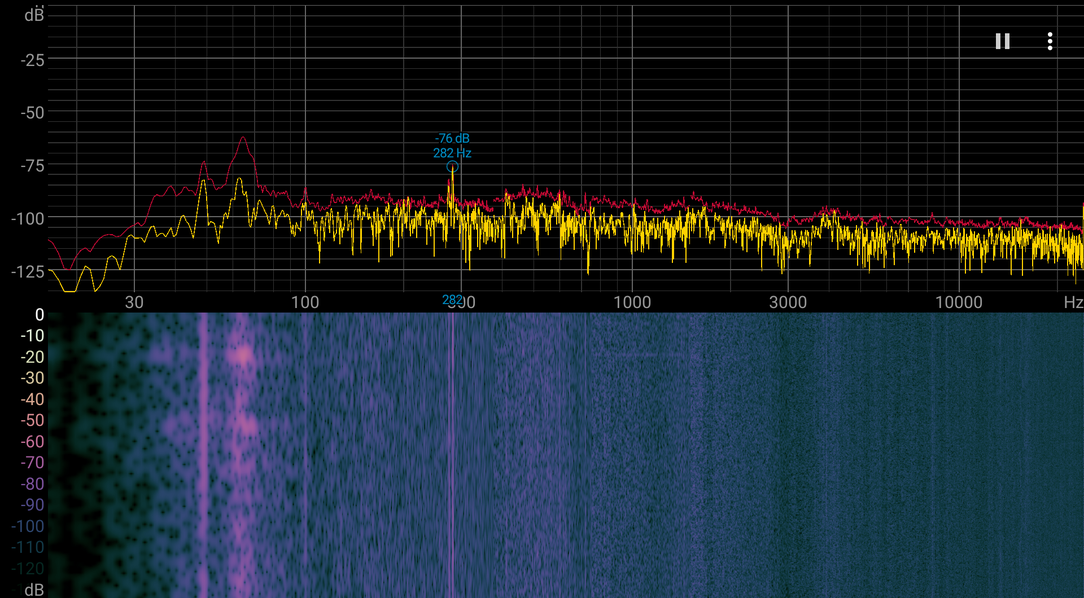This screenshot has height=598, width=1084.
Task: Click the 100 Hz axis label
Action: 305,302
